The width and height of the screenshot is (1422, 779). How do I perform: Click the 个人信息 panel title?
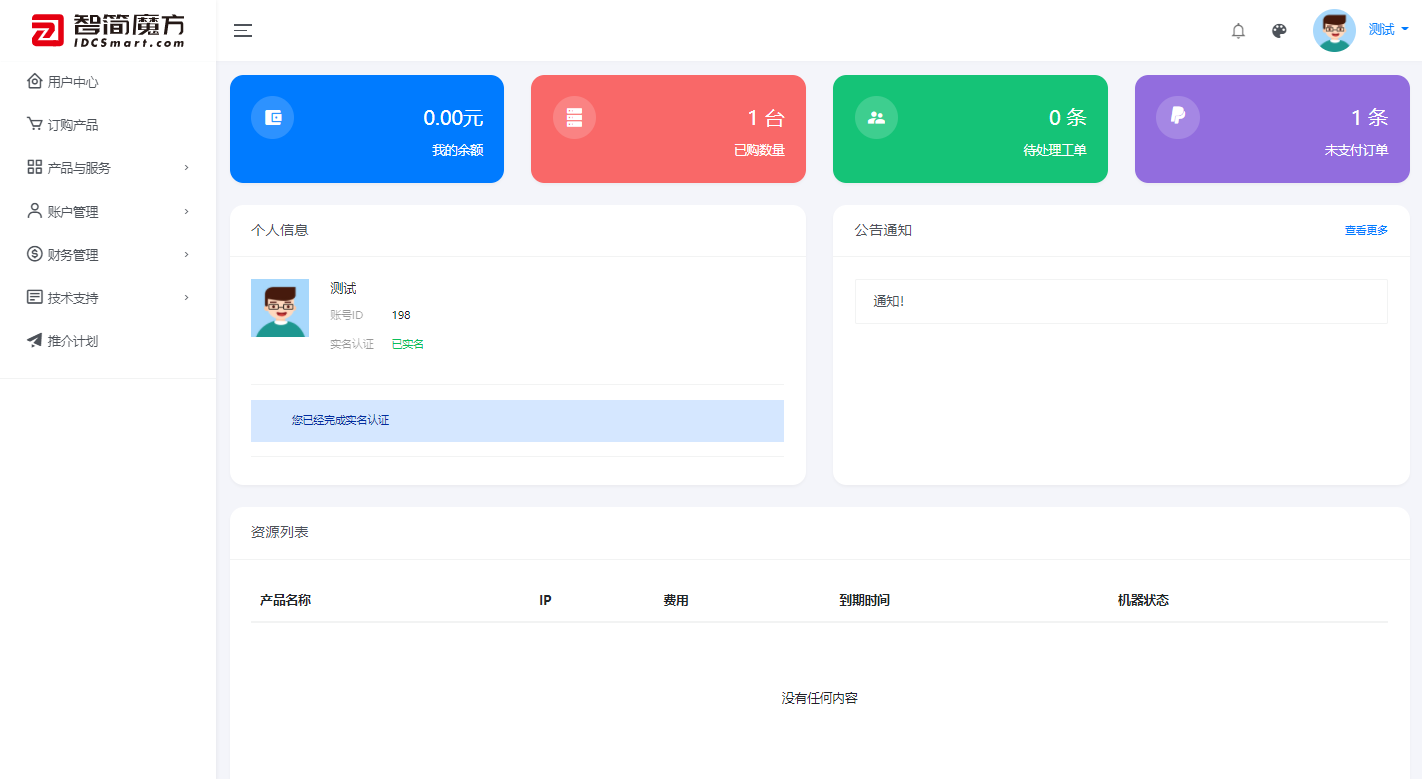pyautogui.click(x=280, y=230)
